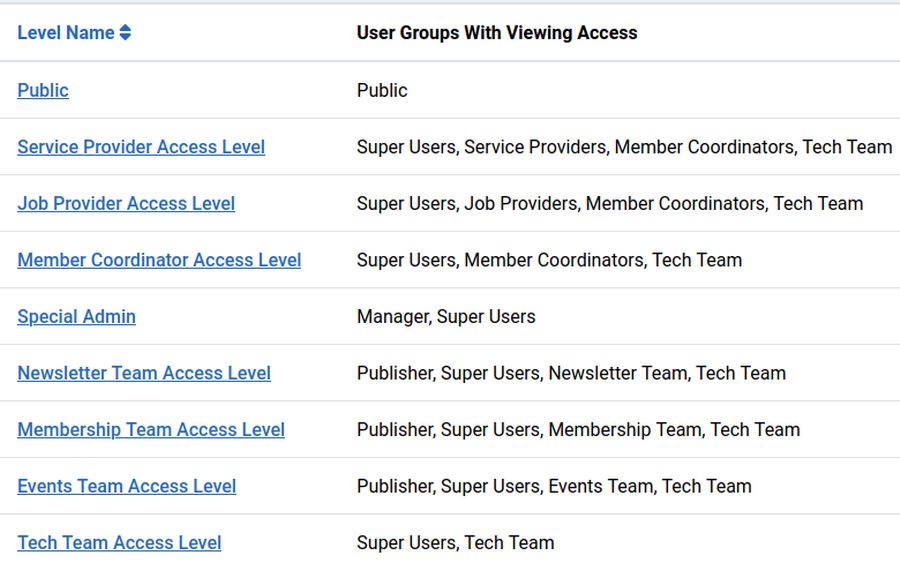Click the groups cell listing Events Team
Image resolution: width=900 pixels, height=570 pixels.
point(554,487)
